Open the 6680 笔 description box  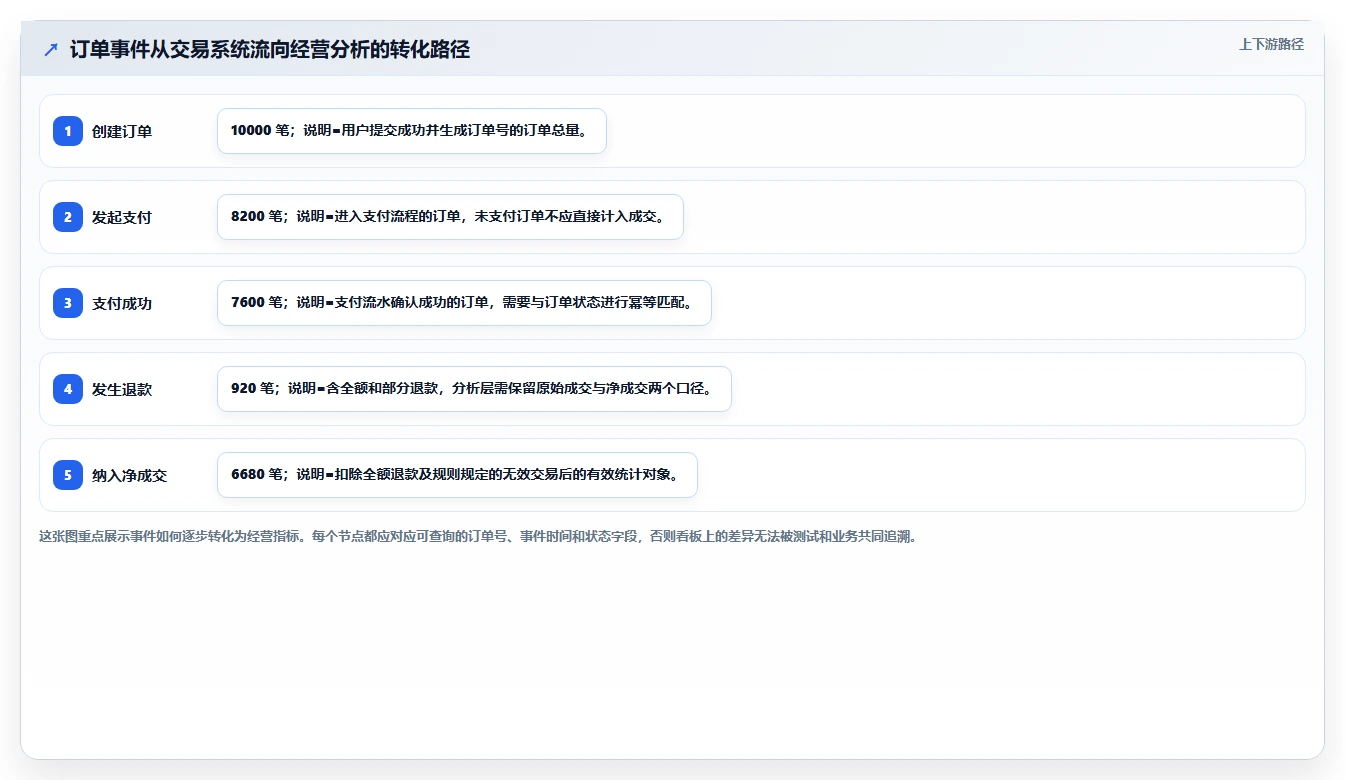[x=457, y=475]
